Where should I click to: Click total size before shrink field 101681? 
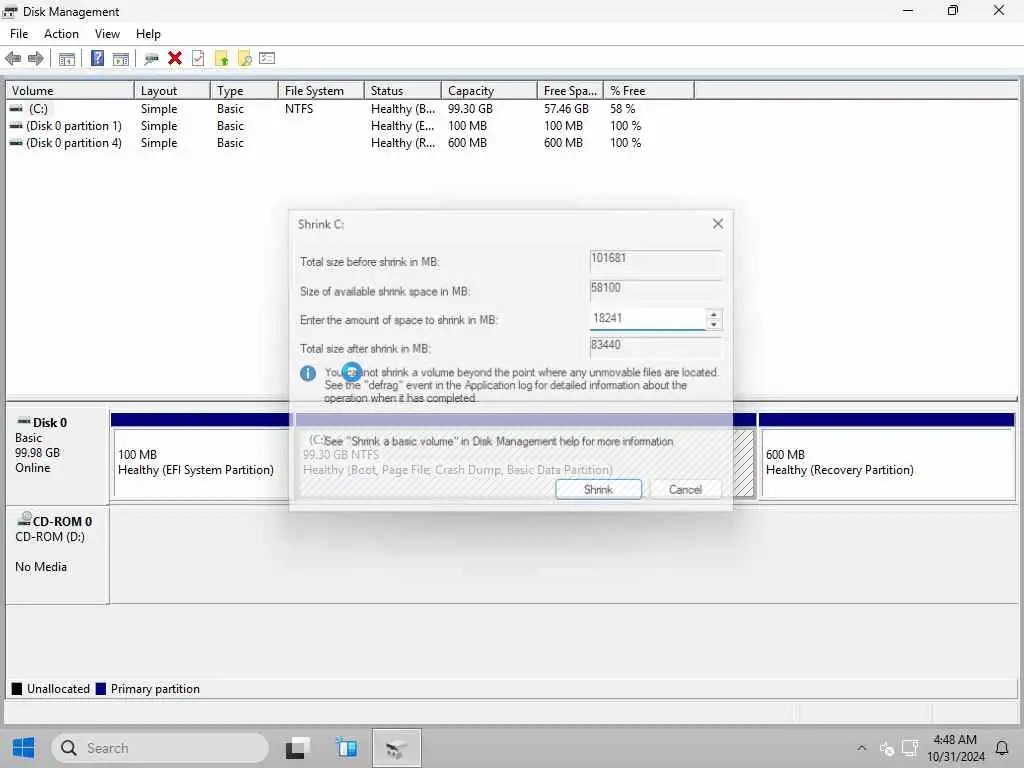pos(656,261)
